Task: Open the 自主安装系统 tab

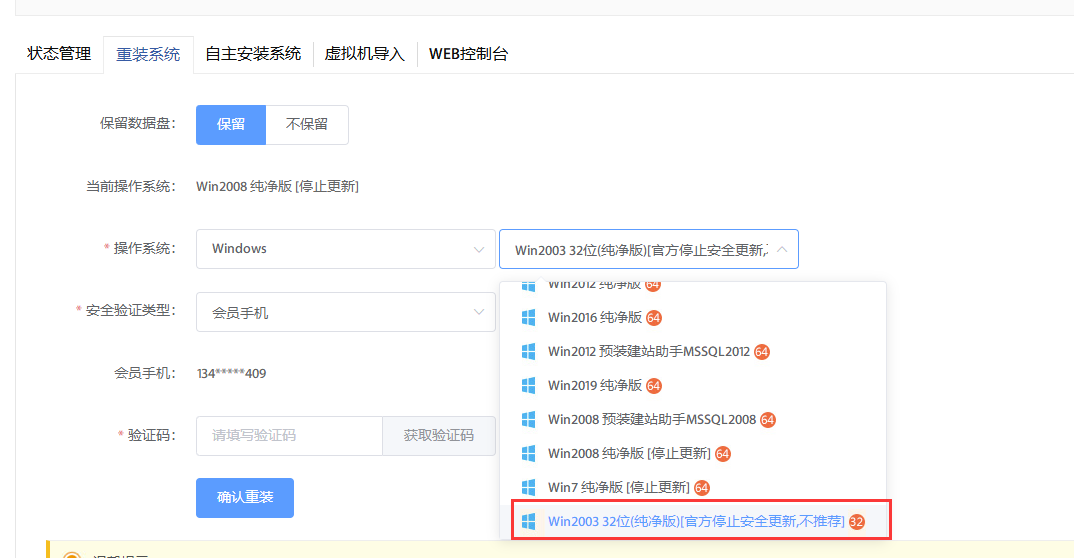Action: click(253, 54)
